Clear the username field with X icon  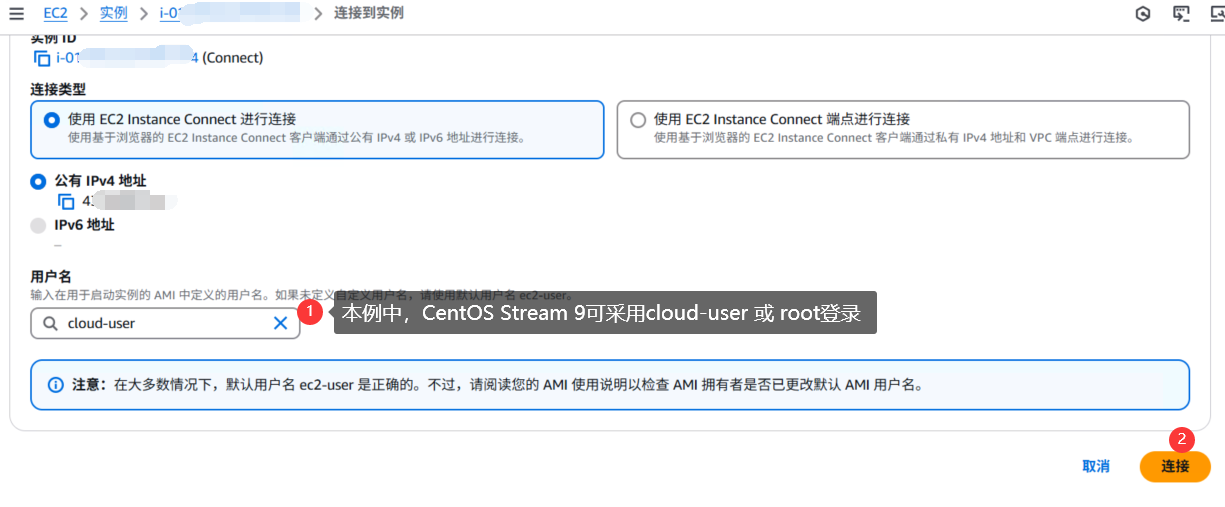tap(281, 323)
